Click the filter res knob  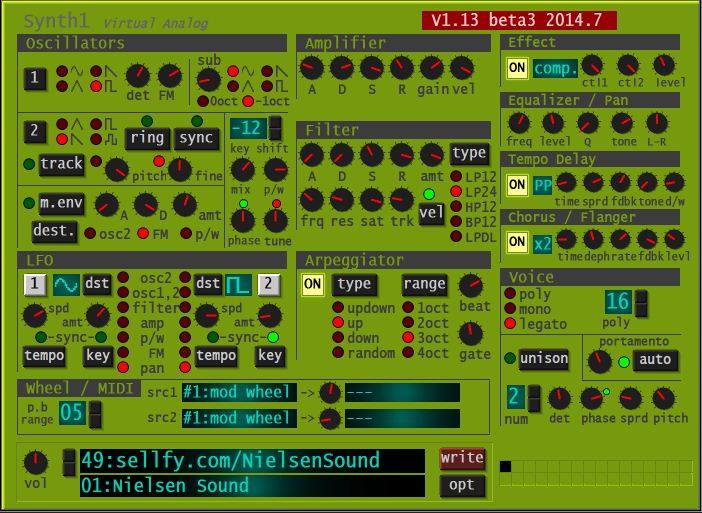pyautogui.click(x=342, y=200)
